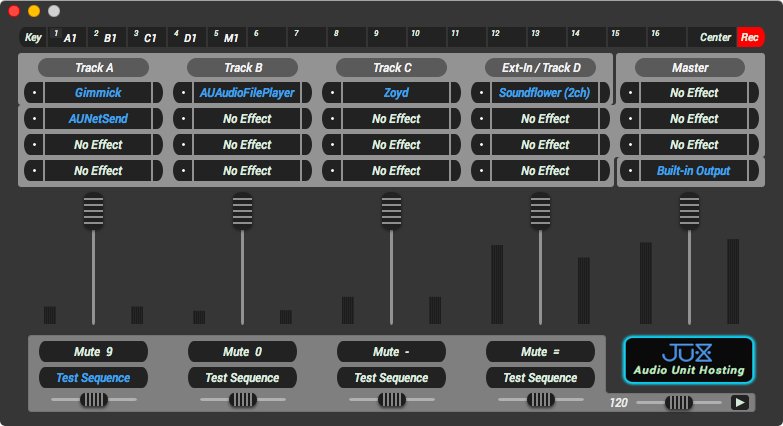Open the Zoyd instrument slot on Track C
783x426 pixels.
(396, 93)
